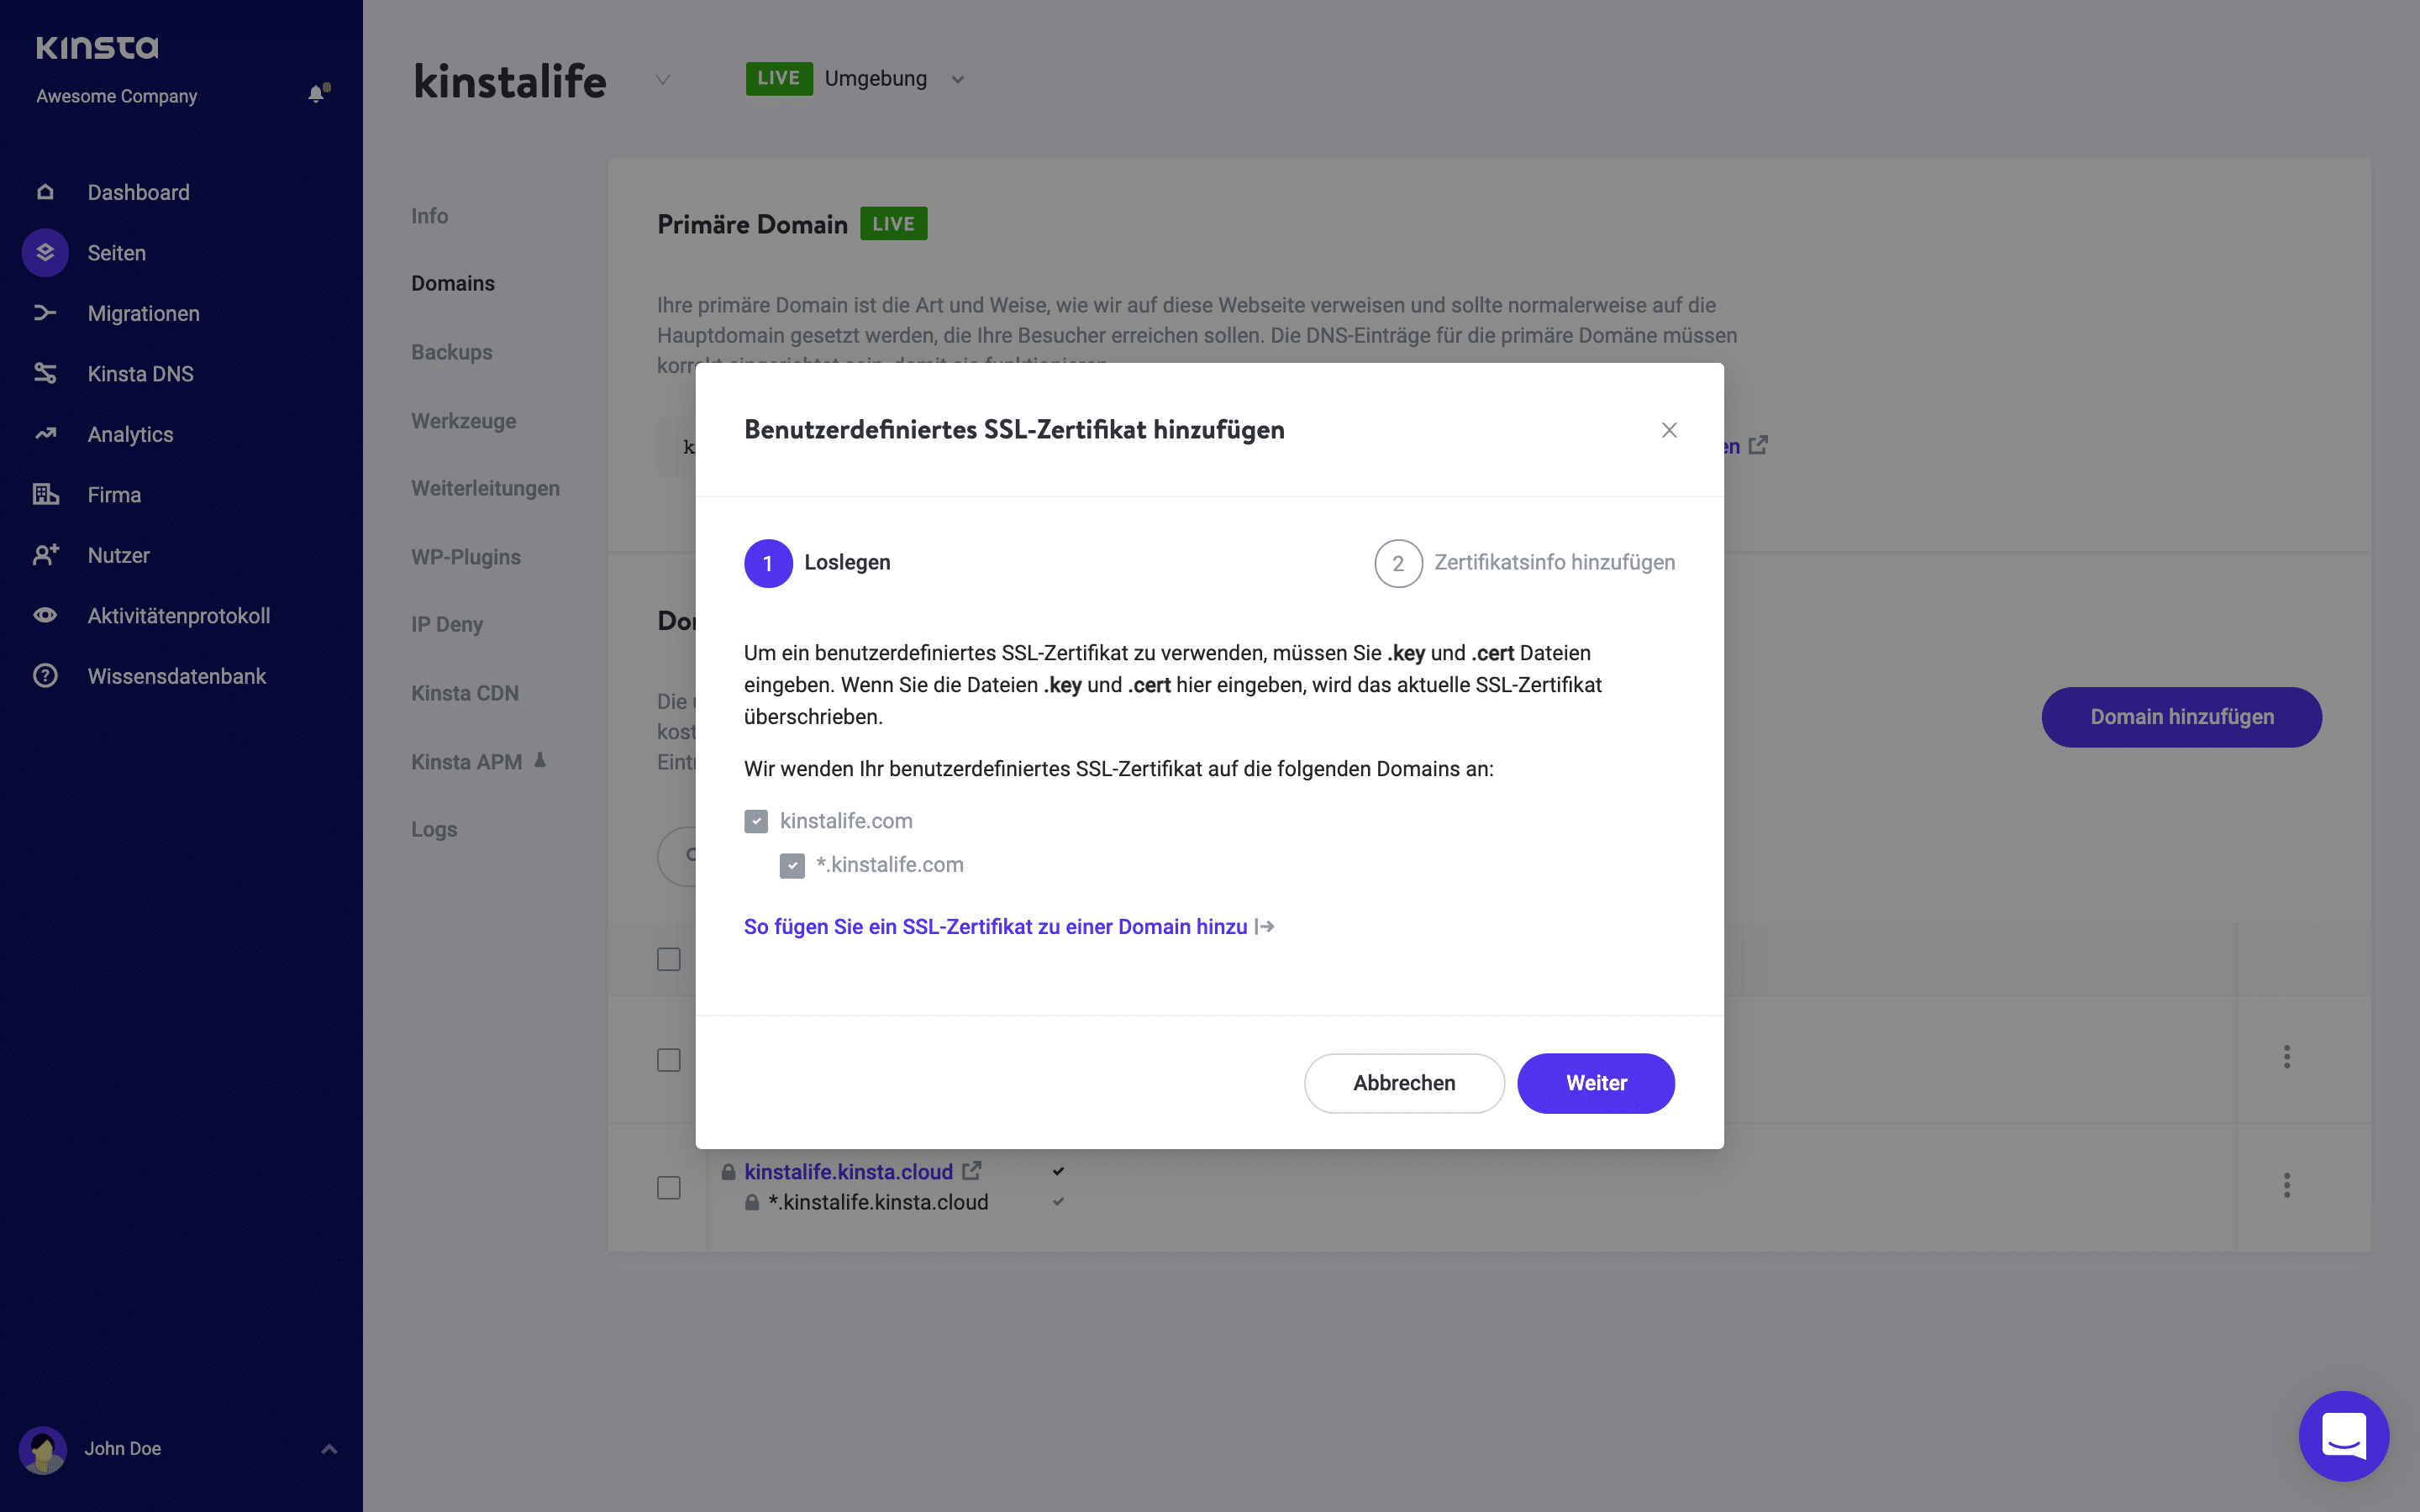Open Kinsta DNS via its sidebar icon
Viewport: 2420px width, 1512px height.
point(45,373)
